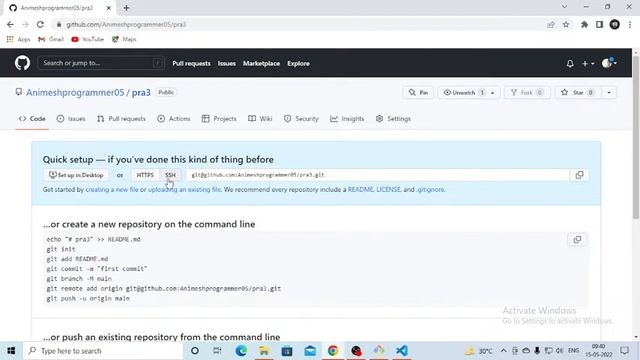Open the Maps bookmark
The height and width of the screenshot is (360, 640).
124,39
